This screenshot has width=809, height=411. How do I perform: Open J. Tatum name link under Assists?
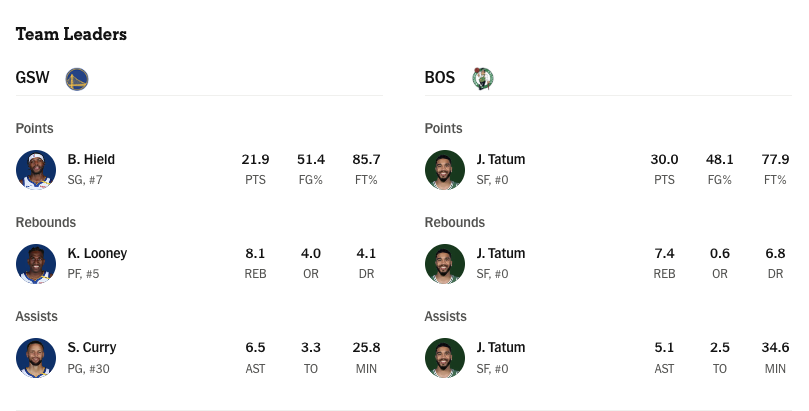click(x=501, y=347)
